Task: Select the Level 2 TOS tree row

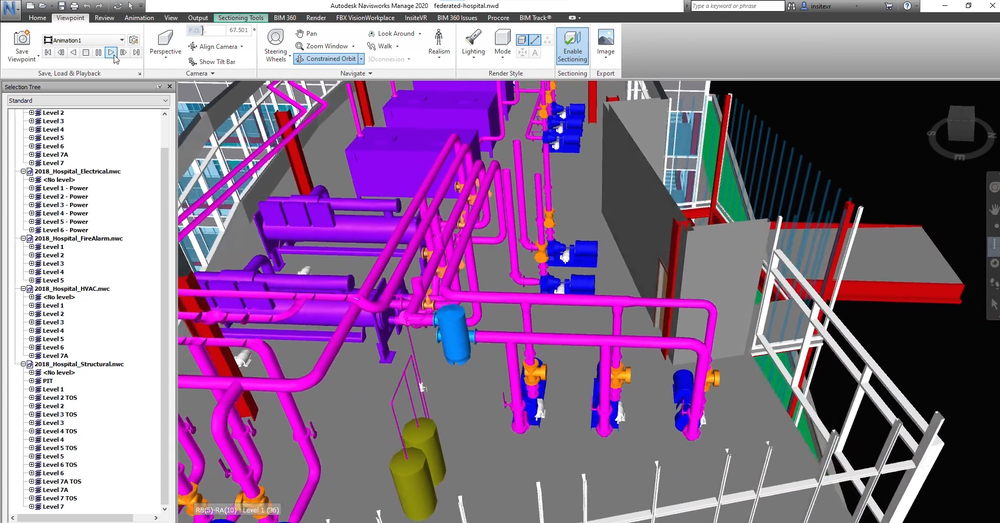Action: (60, 397)
